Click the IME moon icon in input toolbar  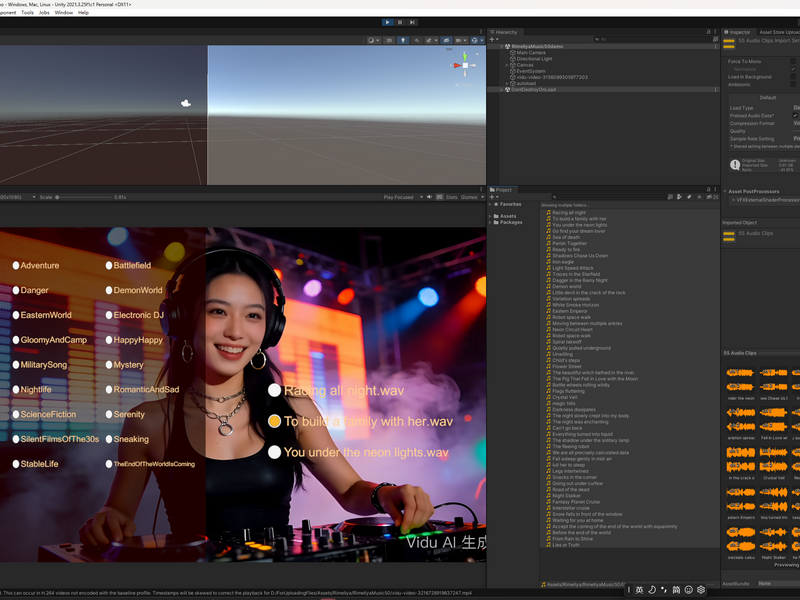652,590
